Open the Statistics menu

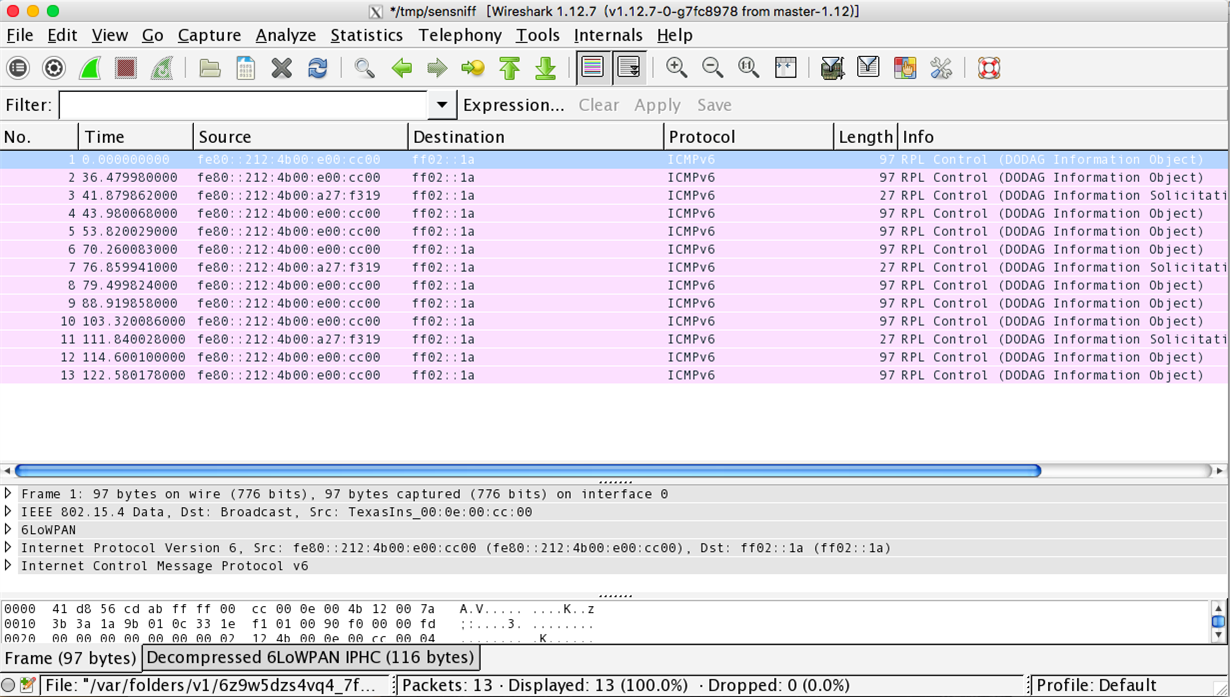[367, 35]
